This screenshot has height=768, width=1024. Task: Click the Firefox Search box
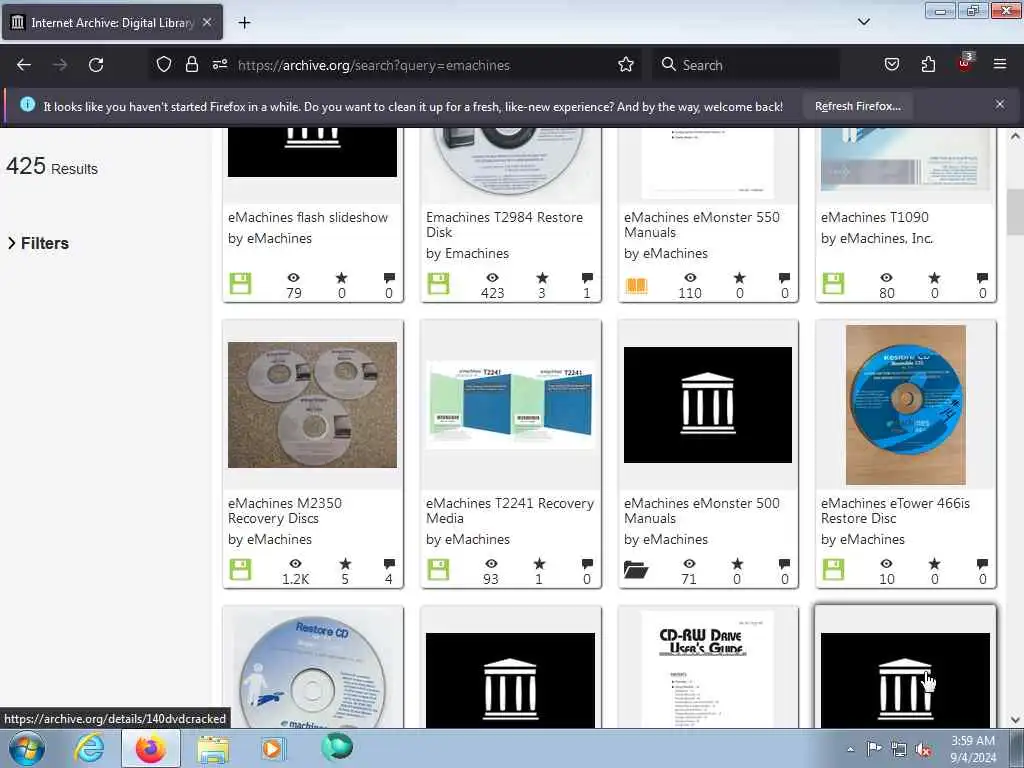pos(746,65)
